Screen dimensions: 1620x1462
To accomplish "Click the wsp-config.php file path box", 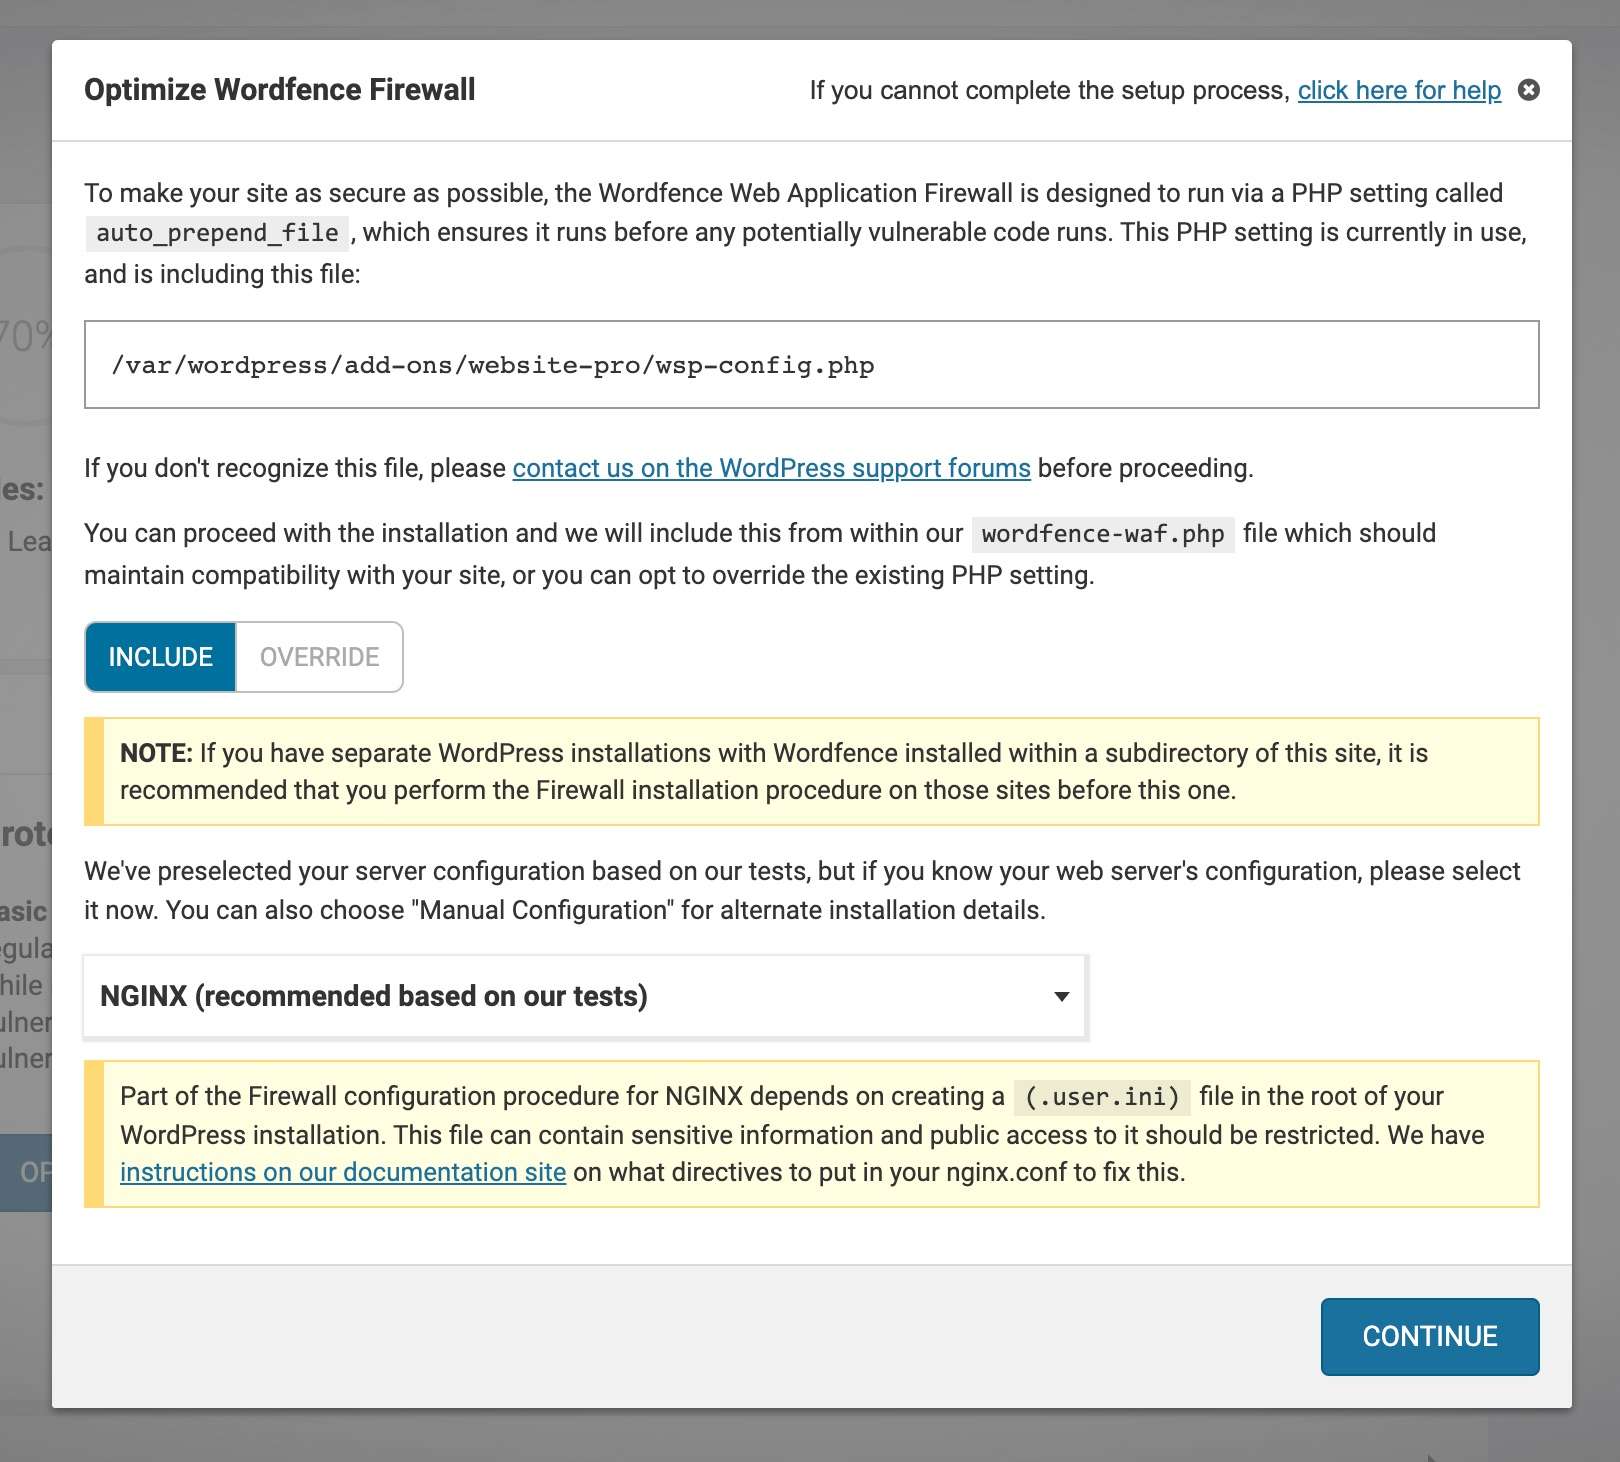I will (811, 365).
